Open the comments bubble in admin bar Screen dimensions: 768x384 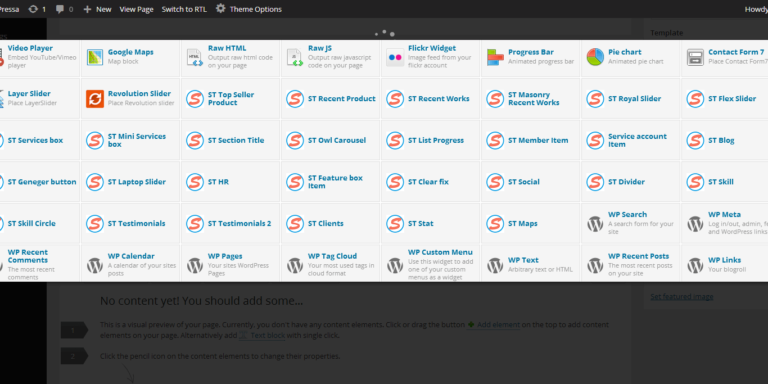point(64,9)
